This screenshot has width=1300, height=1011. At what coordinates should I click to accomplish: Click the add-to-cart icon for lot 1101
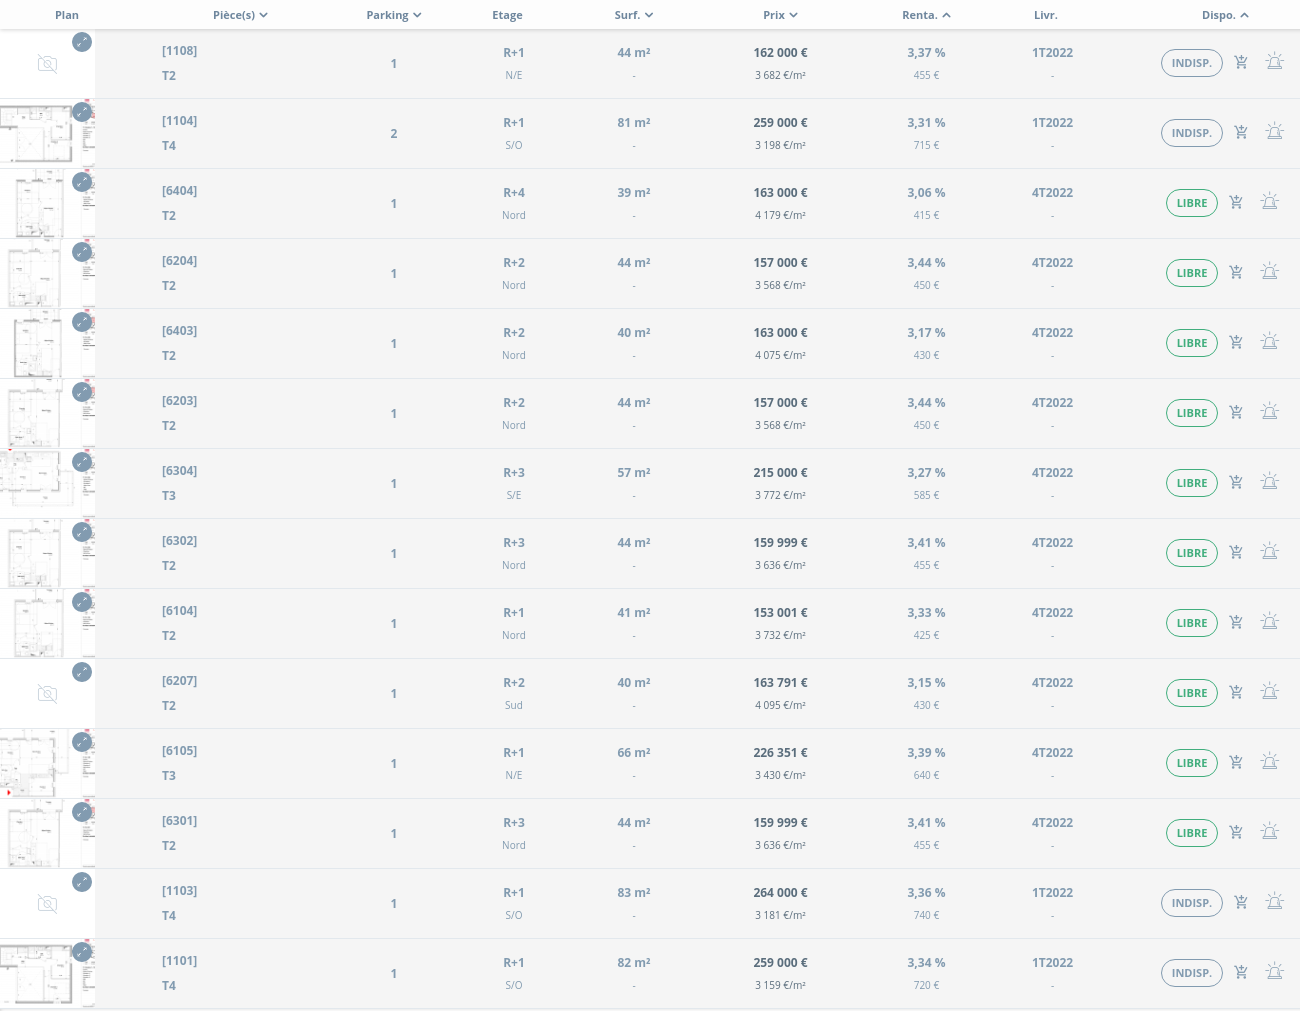point(1241,972)
